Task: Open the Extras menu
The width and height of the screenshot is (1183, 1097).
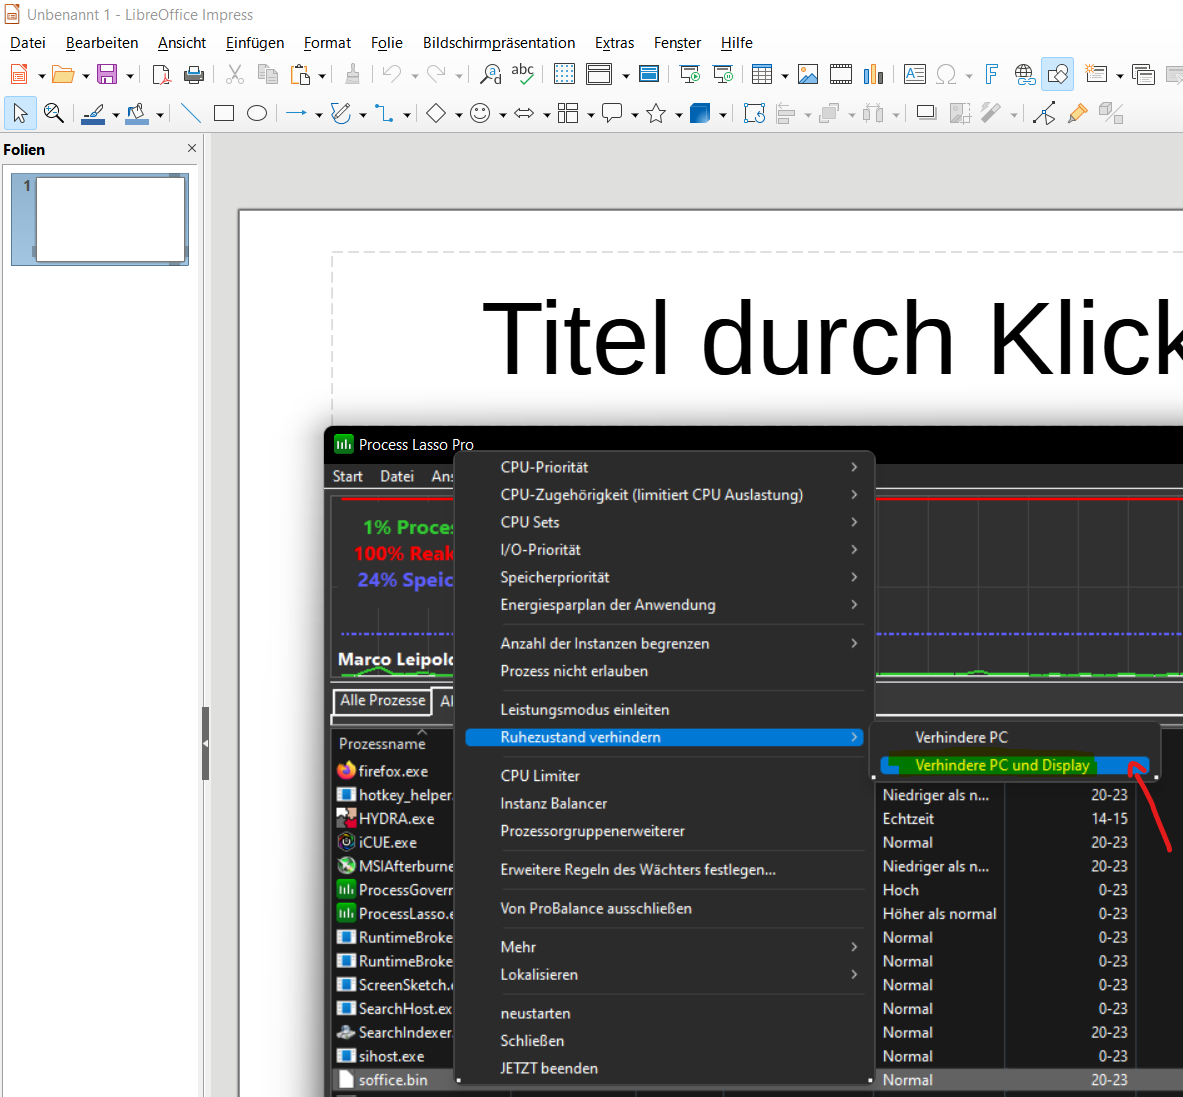Action: click(614, 43)
